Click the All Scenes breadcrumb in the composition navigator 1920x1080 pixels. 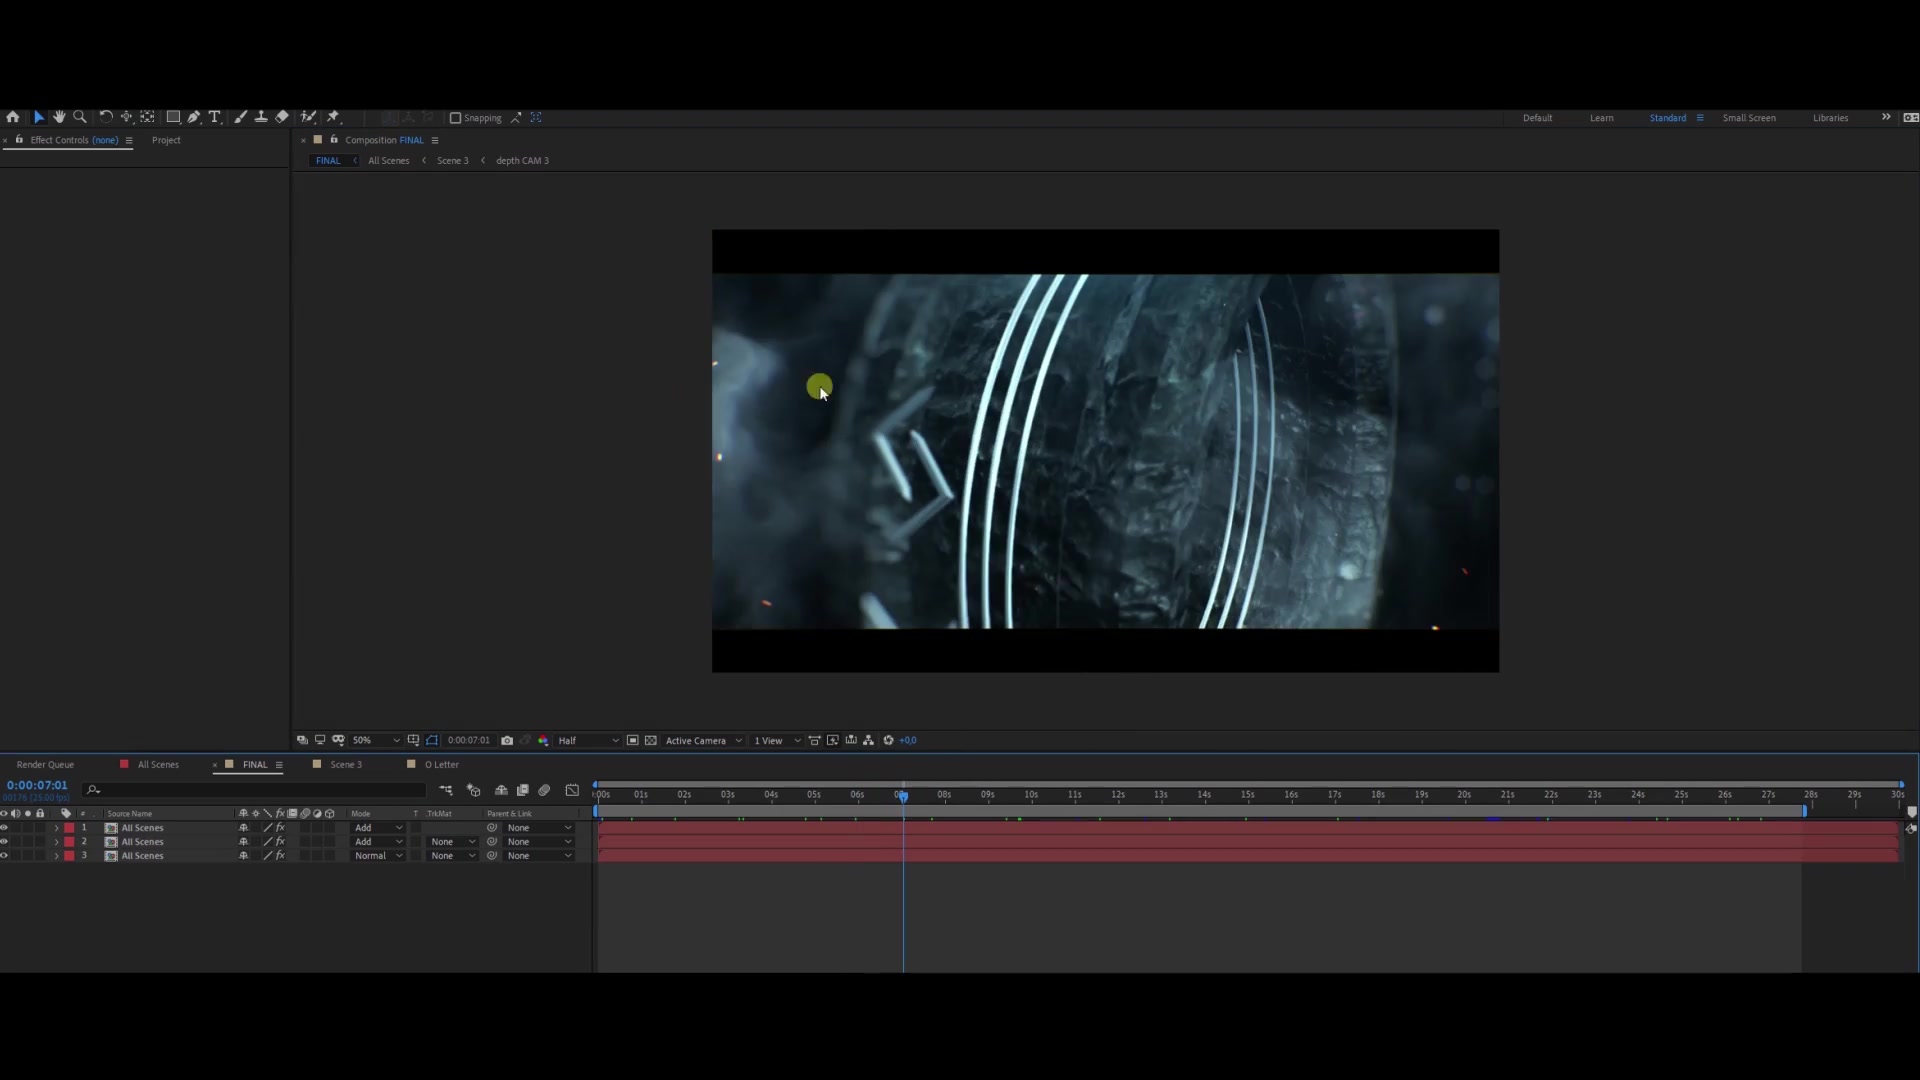click(388, 161)
